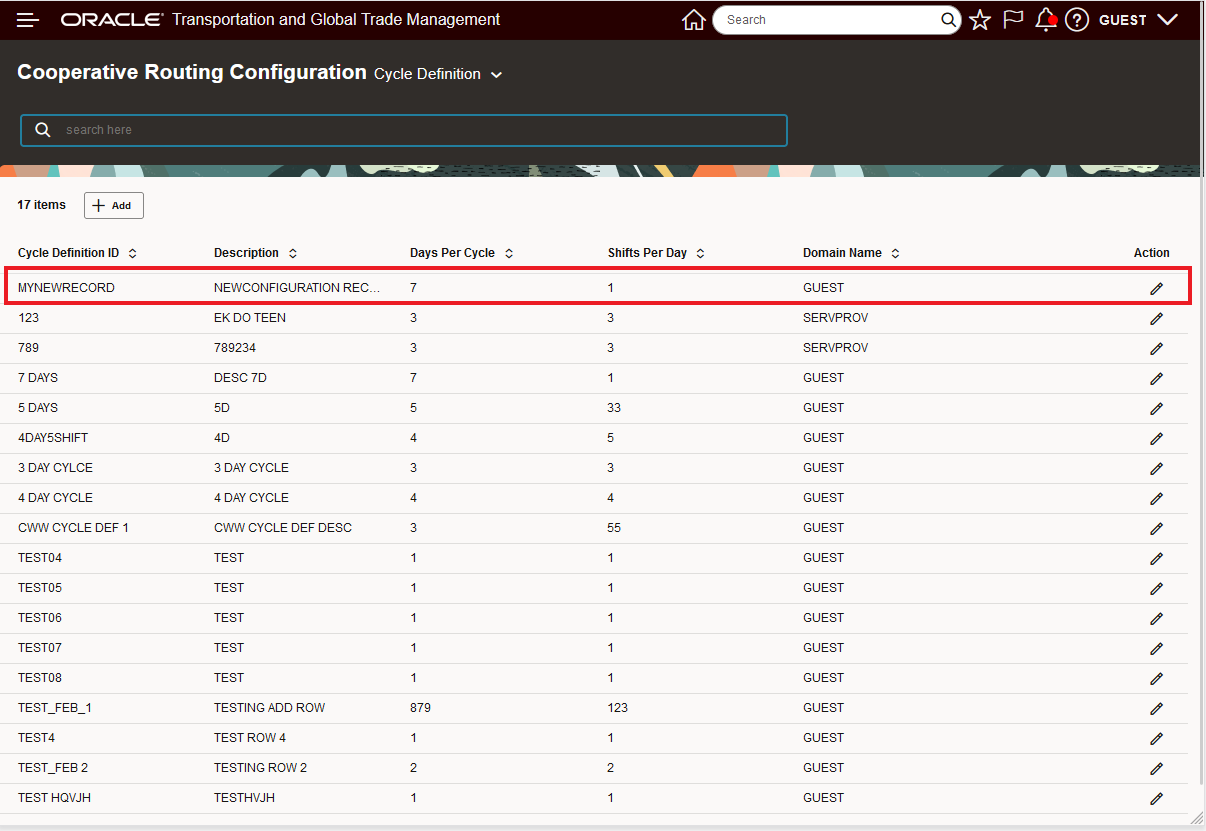The height and width of the screenshot is (831, 1206).
Task: Edit TEST07 row pencil icon
Action: click(1157, 648)
